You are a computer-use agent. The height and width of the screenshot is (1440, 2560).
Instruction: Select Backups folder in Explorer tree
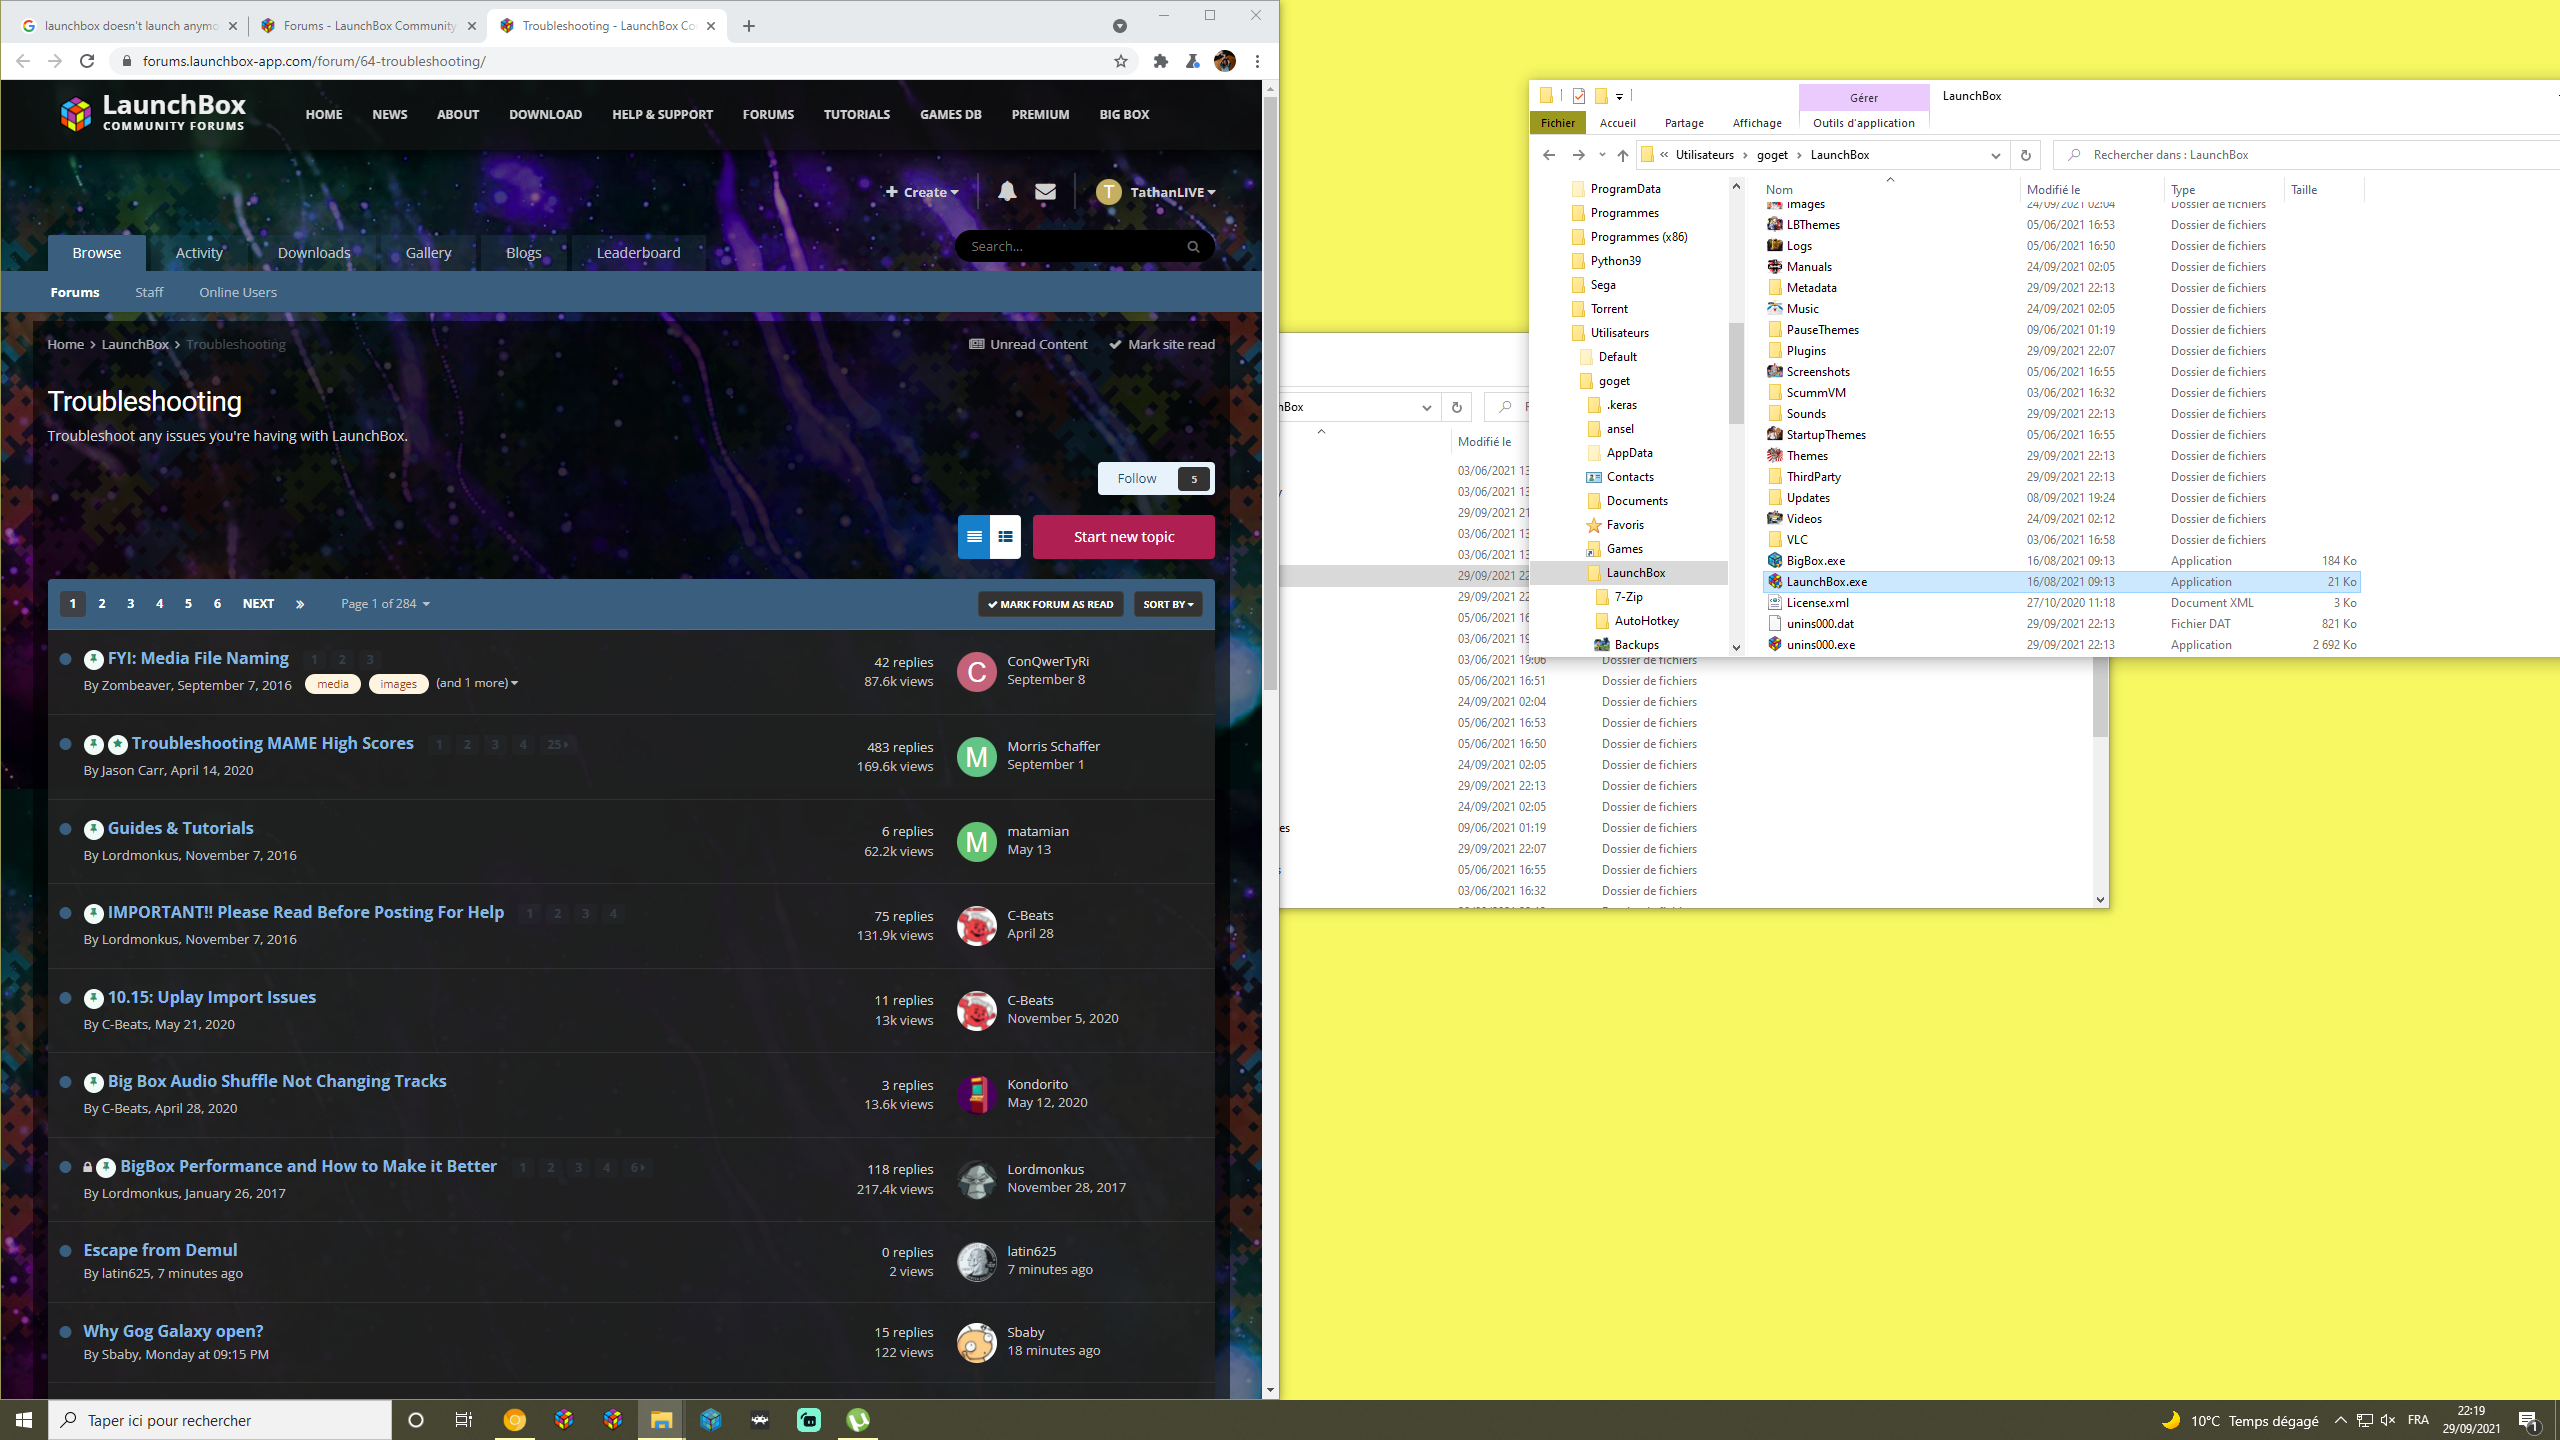coord(1637,645)
